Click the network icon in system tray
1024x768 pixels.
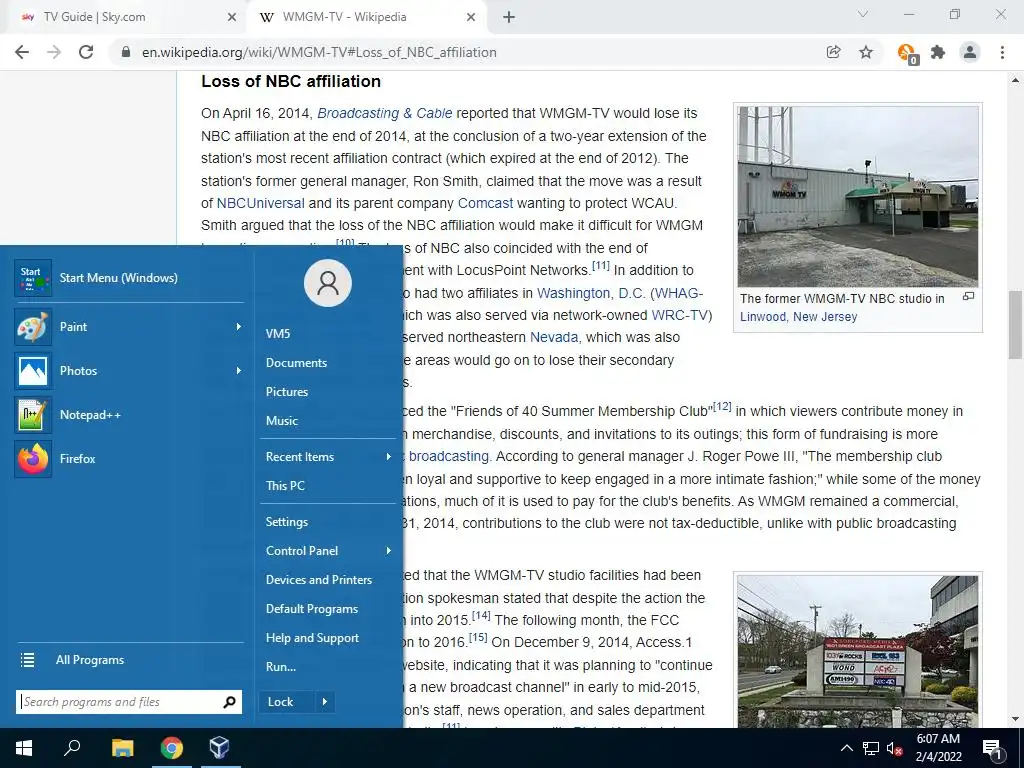click(871, 748)
